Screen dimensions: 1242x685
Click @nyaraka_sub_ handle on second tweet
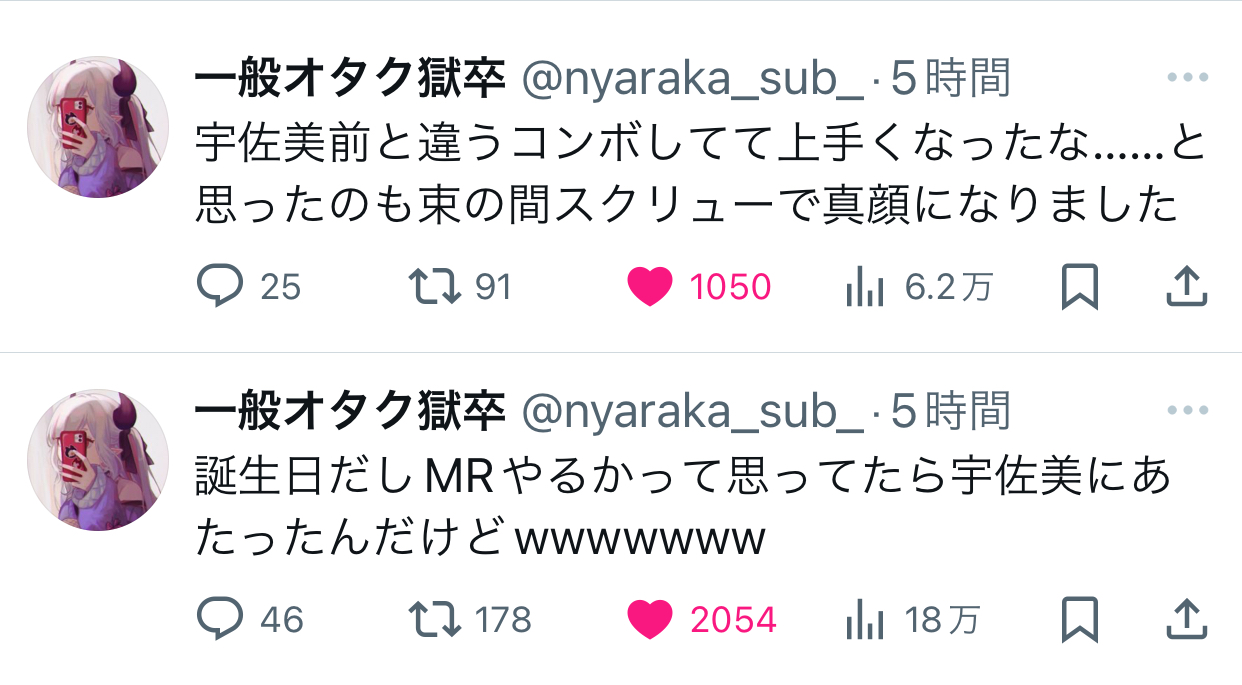click(692, 412)
